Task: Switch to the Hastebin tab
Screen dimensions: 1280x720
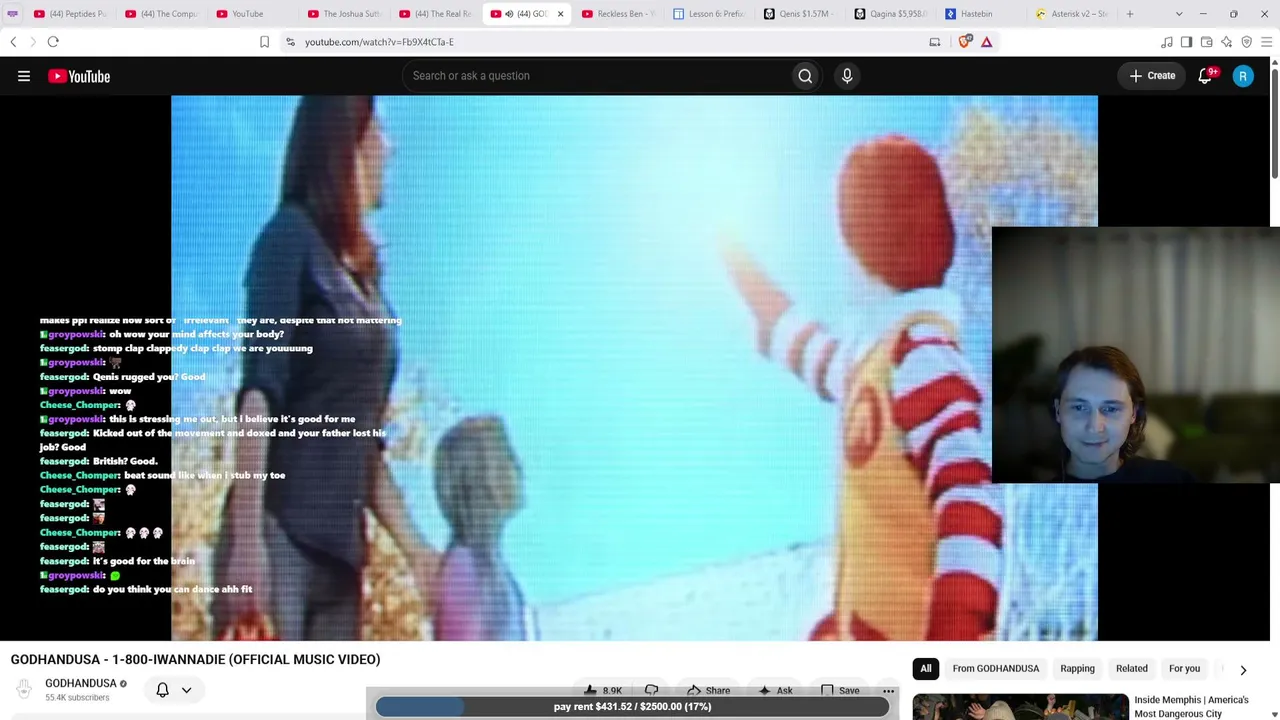Action: click(985, 14)
